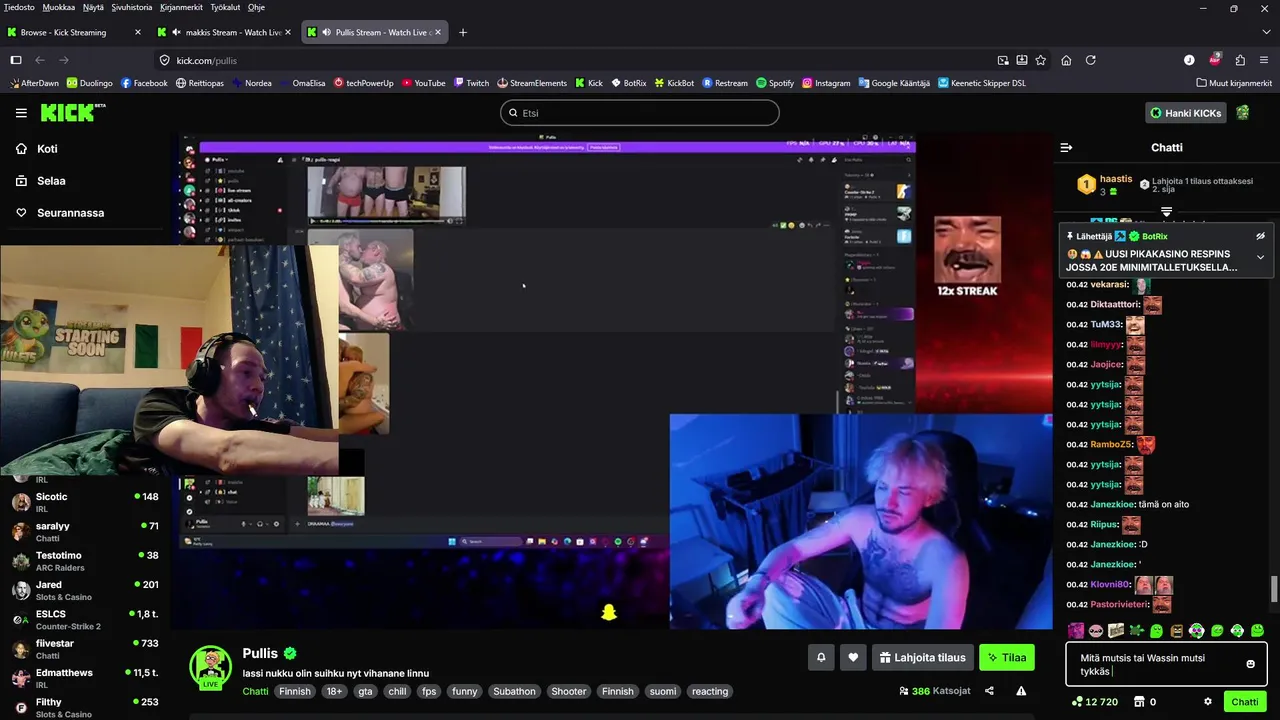Open Muut kirjanmerkit folder
Screen dimensions: 1280x720
coord(1233,83)
